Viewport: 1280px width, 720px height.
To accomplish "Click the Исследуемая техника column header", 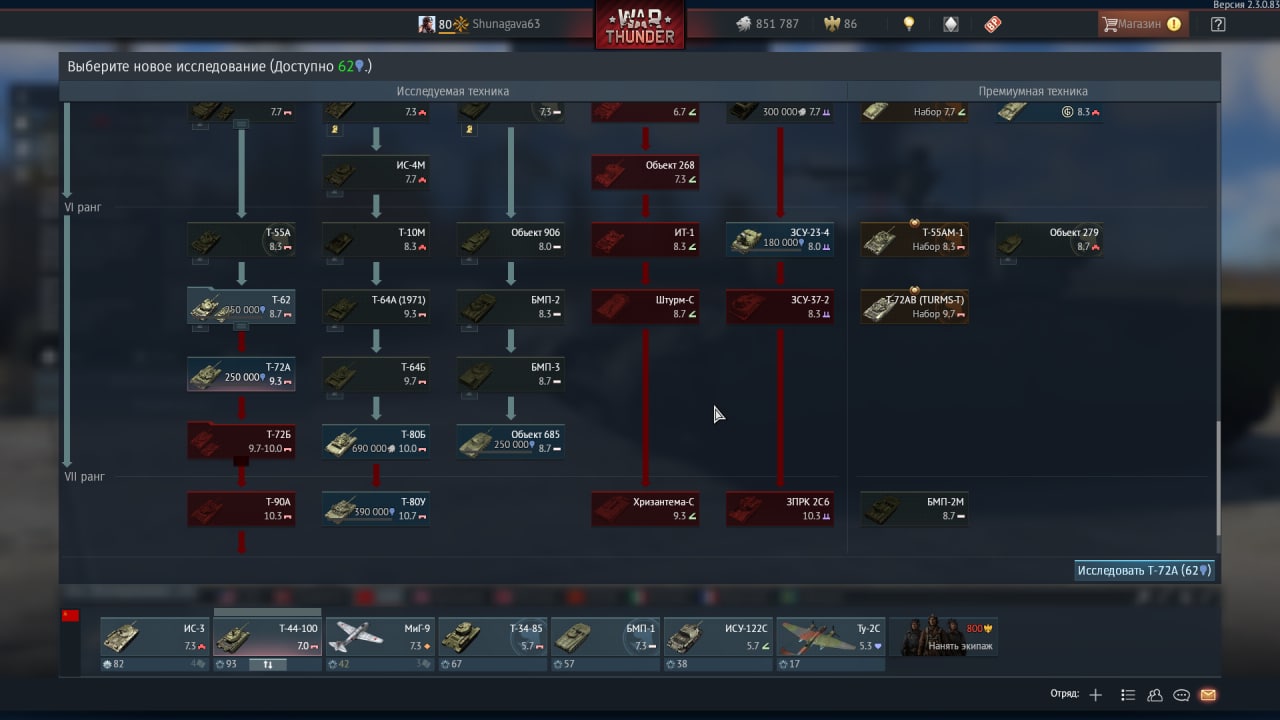I will (x=453, y=91).
